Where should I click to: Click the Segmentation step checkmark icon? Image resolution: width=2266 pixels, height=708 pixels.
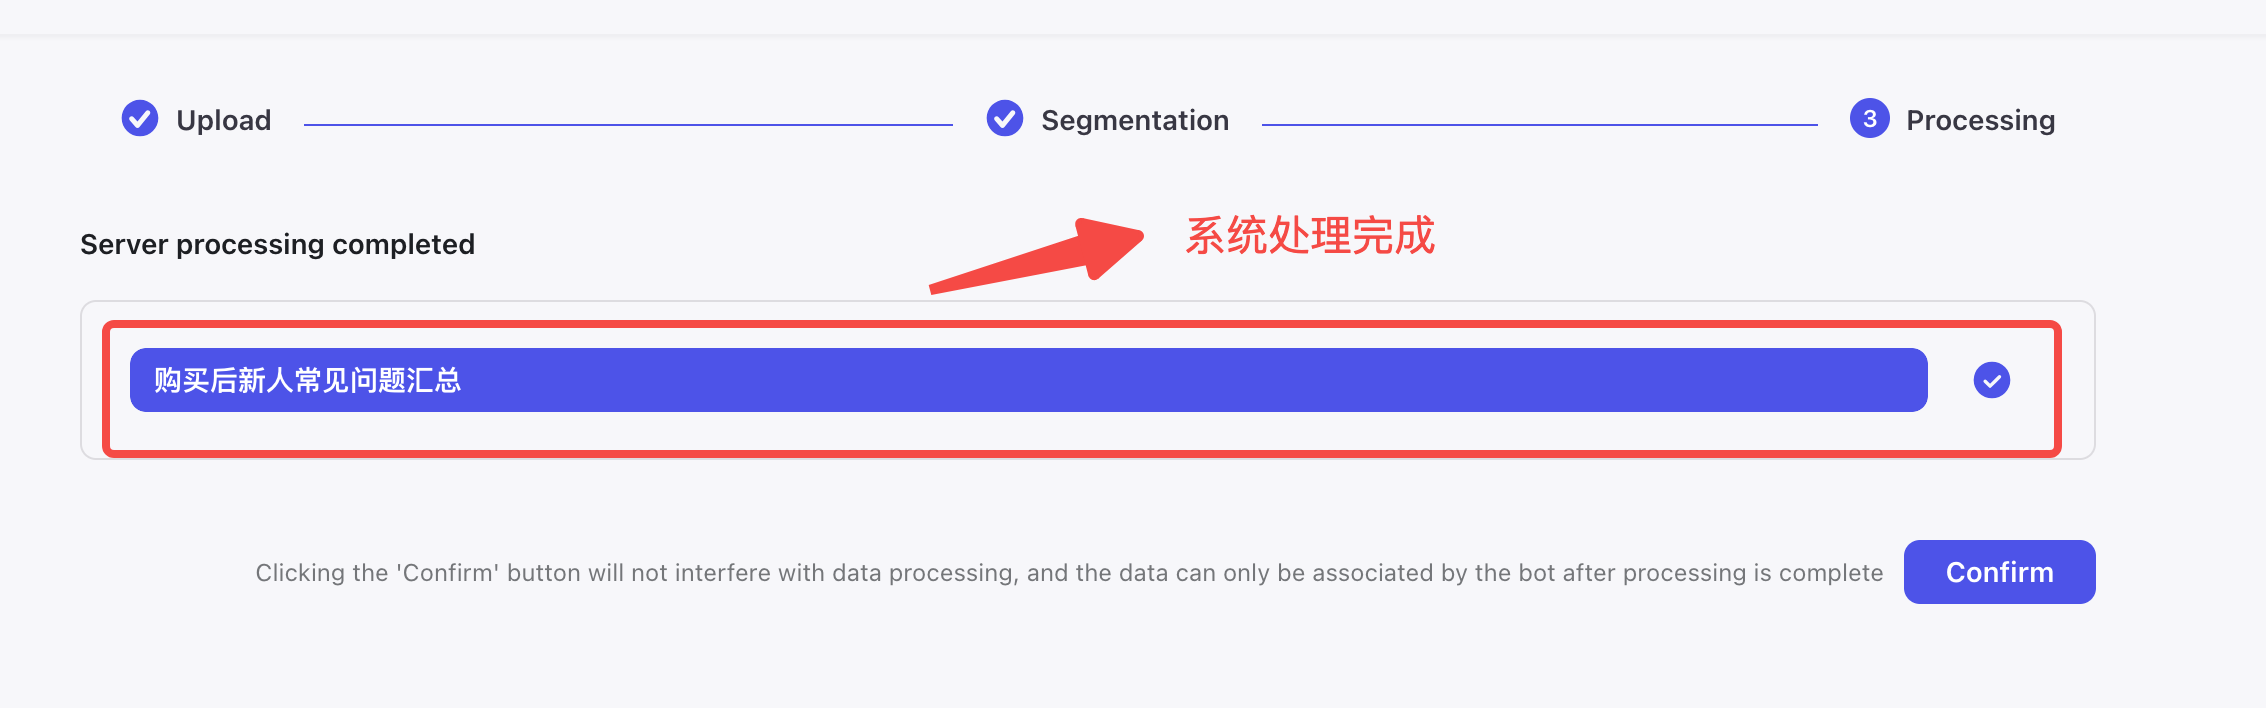[x=1005, y=118]
